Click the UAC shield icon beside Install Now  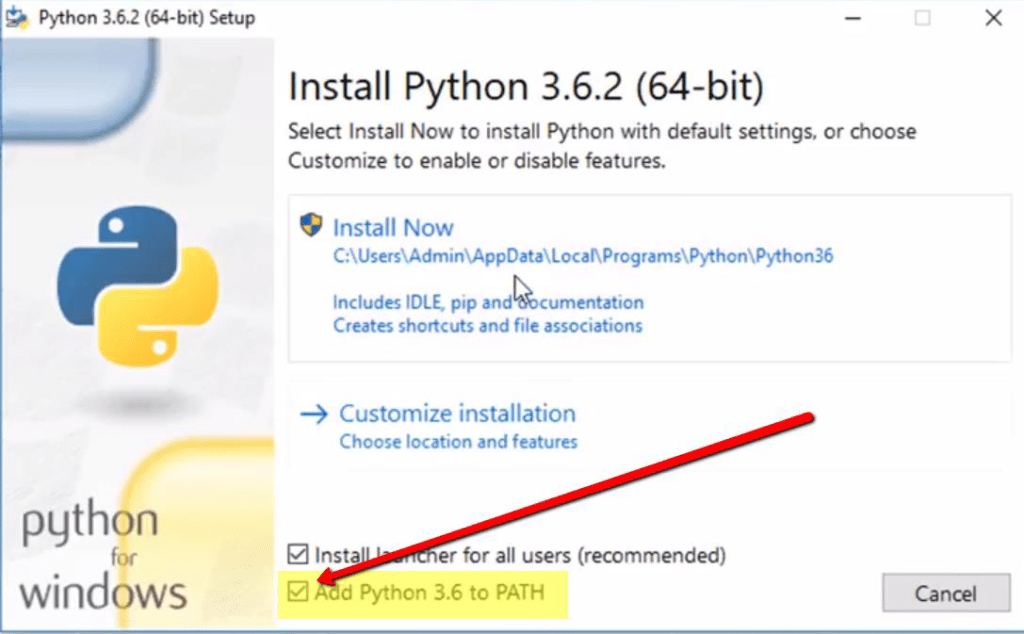[311, 225]
